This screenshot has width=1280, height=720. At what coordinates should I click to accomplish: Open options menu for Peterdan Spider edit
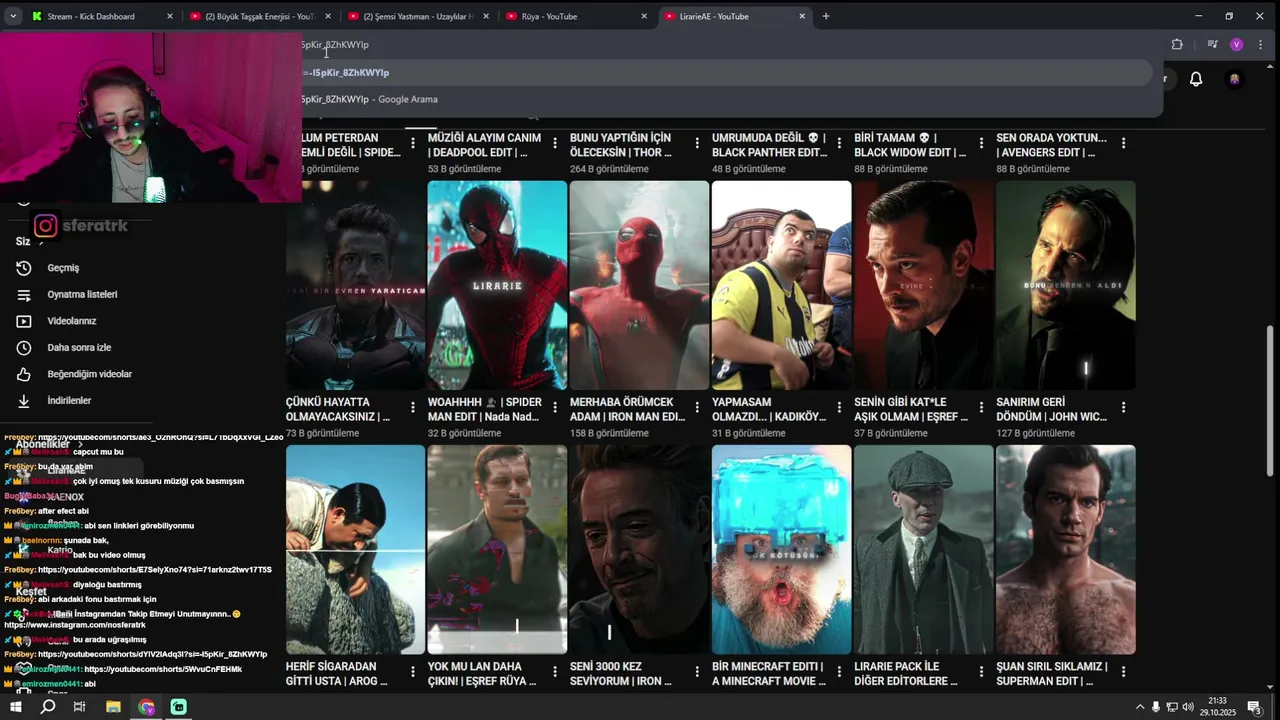[413, 144]
